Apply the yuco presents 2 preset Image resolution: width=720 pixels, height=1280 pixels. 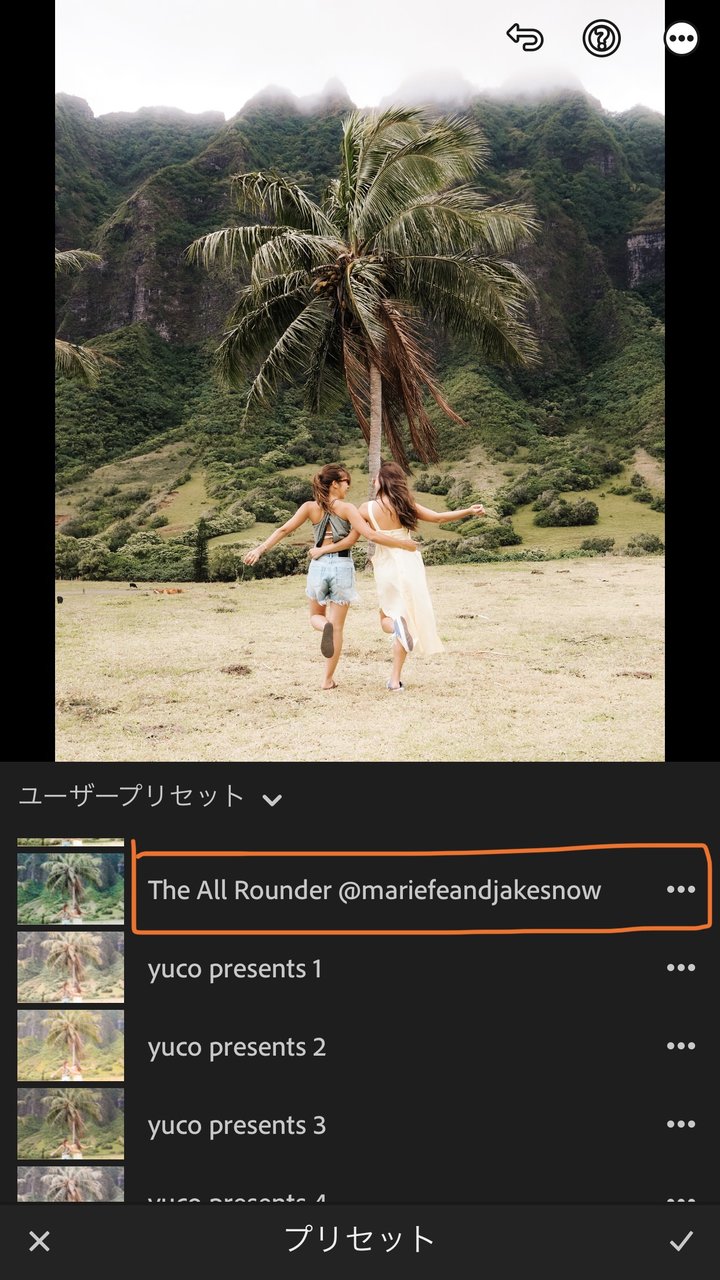237,1047
